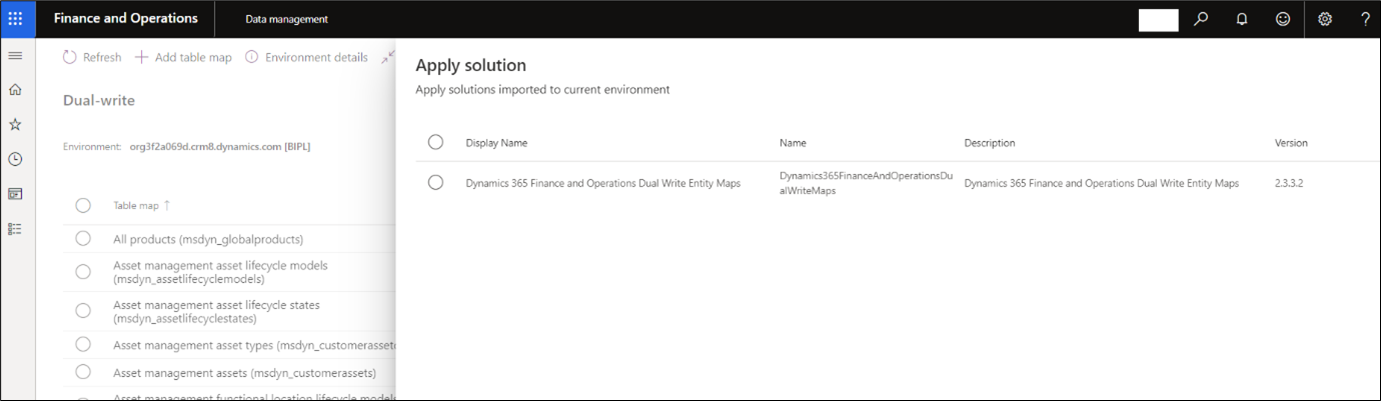Open Modules list icon in the sidebar
1381x401 pixels.
click(x=15, y=229)
